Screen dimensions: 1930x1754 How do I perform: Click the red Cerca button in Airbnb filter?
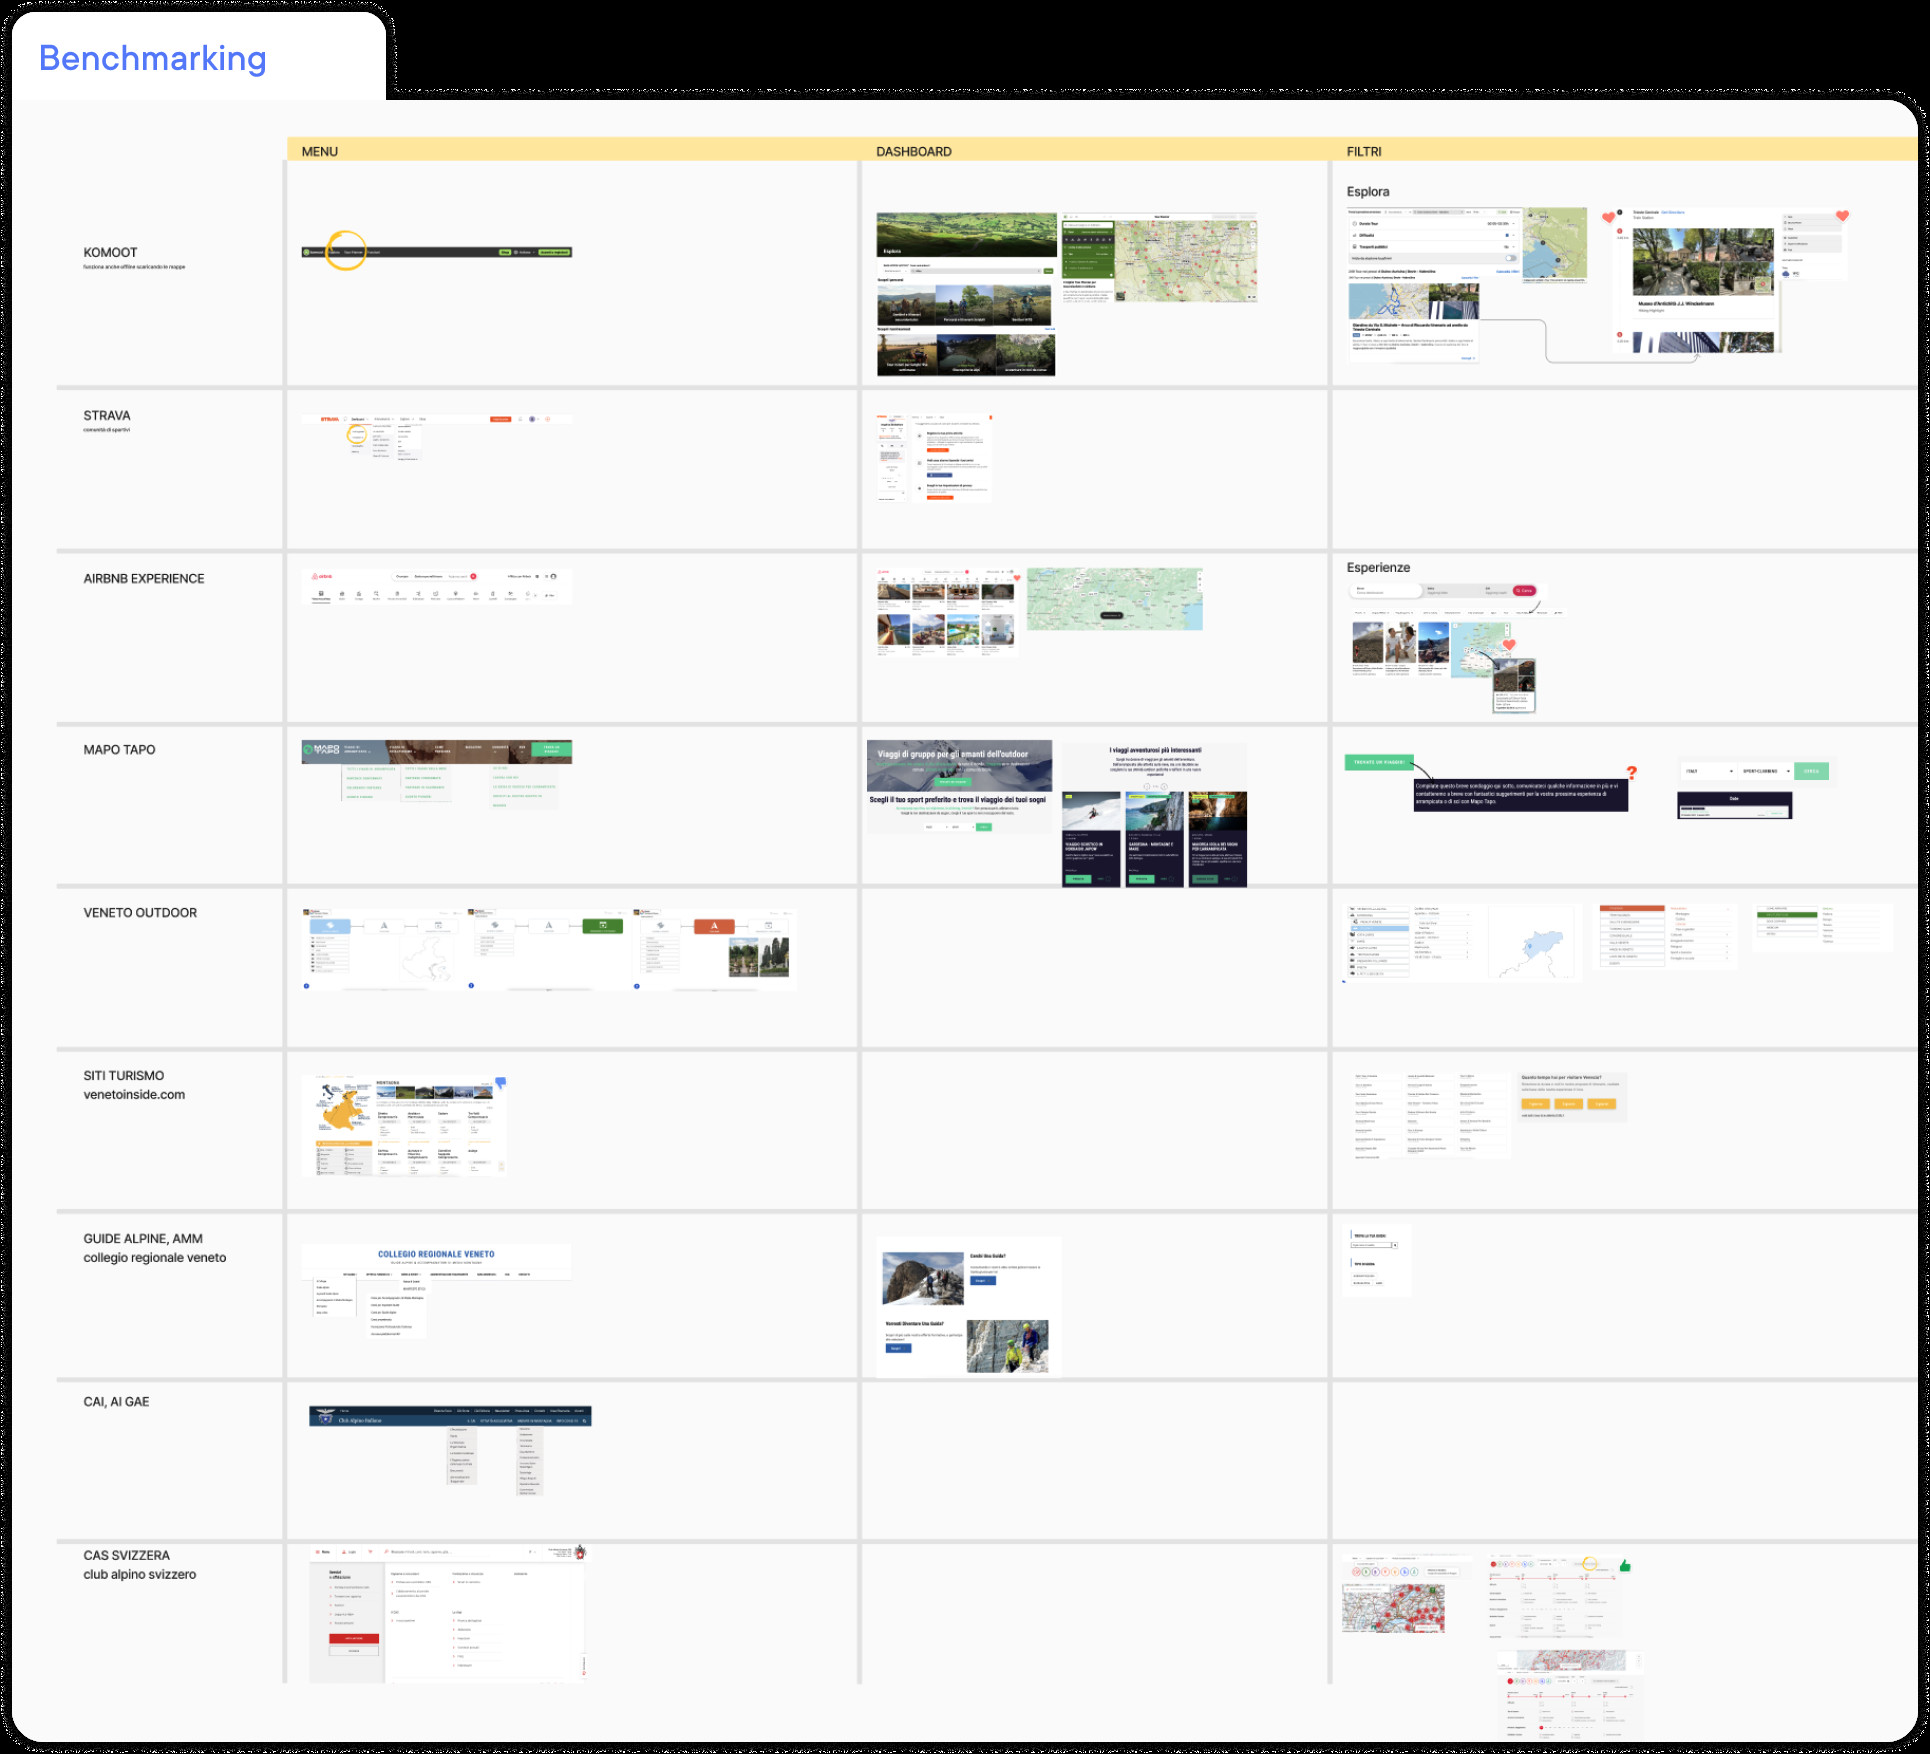(x=1524, y=591)
